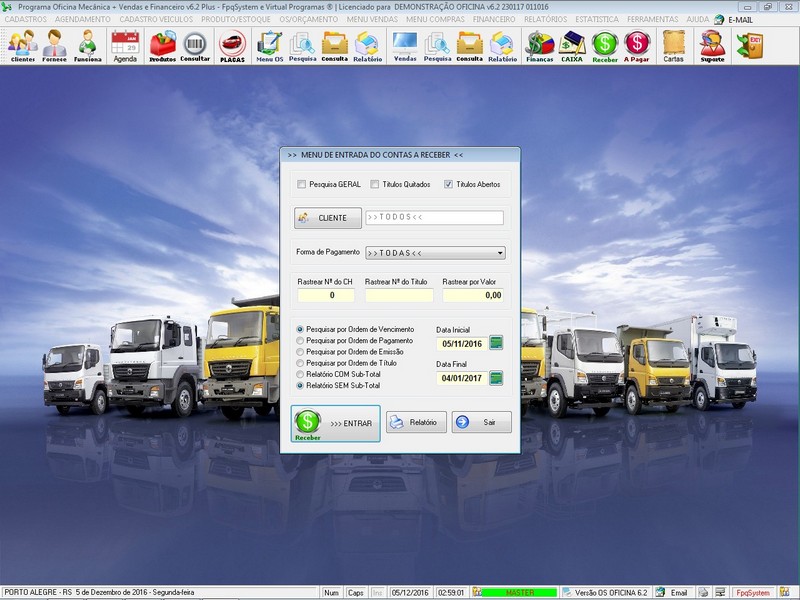The height and width of the screenshot is (600, 800).
Task: Open the Funciona employees icon
Action: [87, 46]
